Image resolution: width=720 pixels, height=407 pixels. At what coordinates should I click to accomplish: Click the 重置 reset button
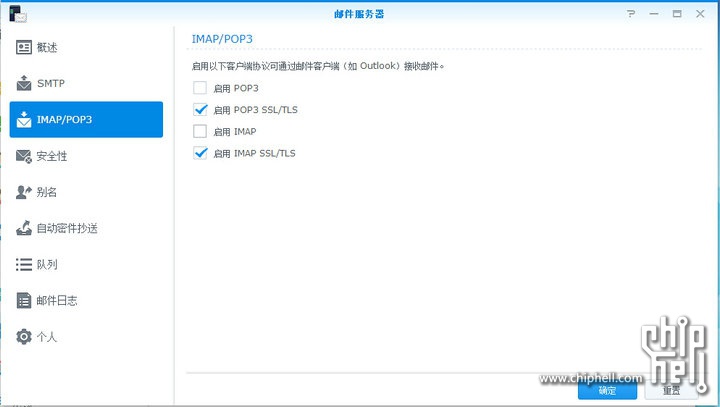671,390
